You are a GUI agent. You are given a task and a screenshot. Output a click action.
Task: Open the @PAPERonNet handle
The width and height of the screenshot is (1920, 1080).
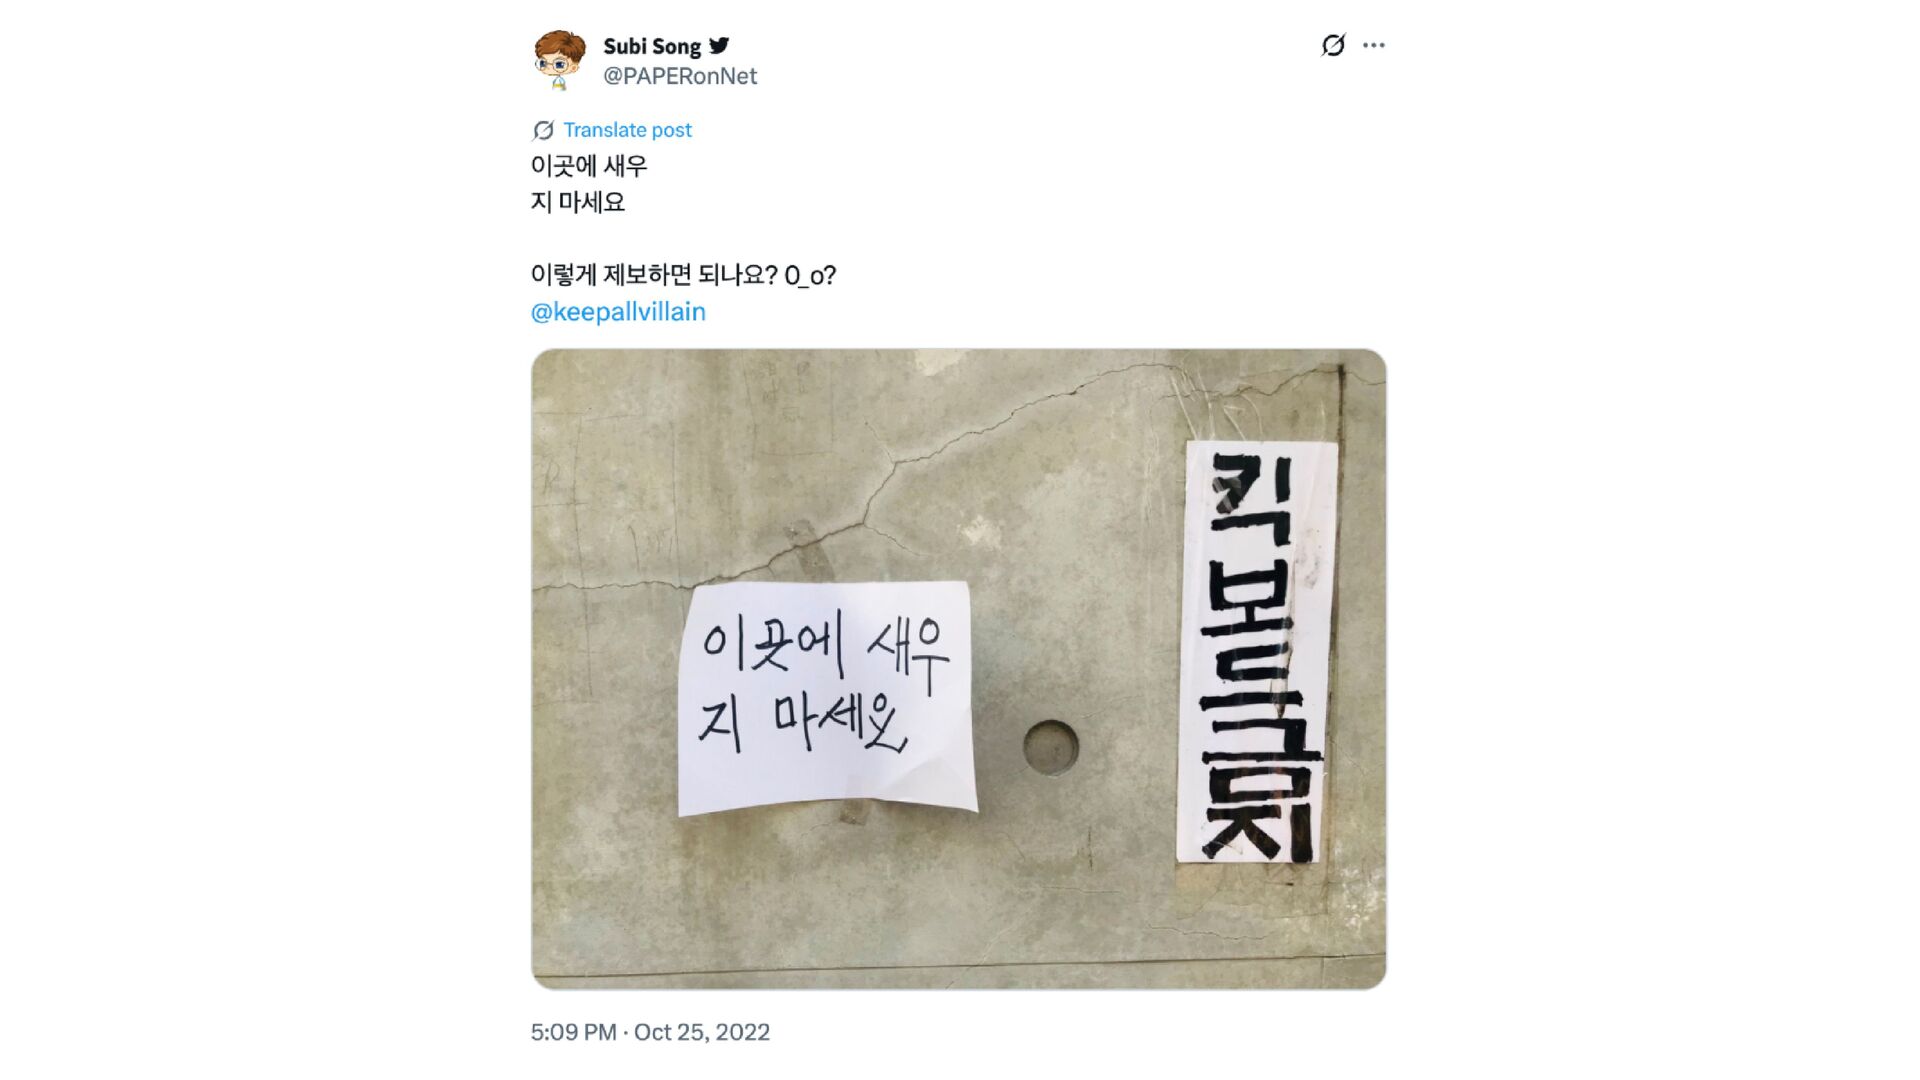(x=680, y=76)
